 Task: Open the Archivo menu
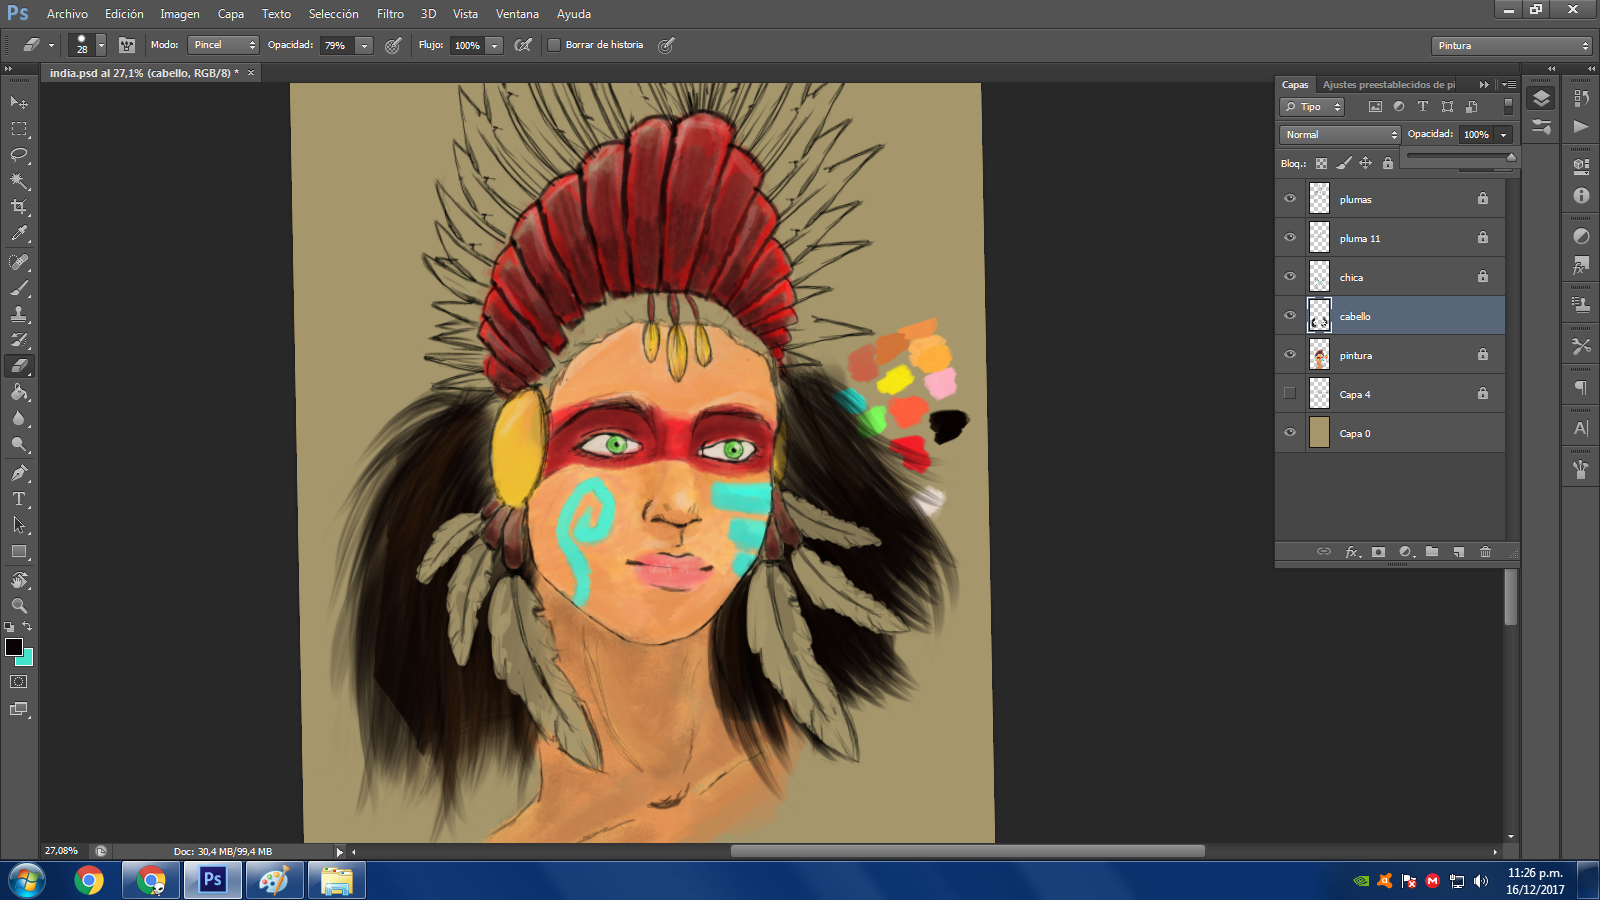tap(67, 14)
